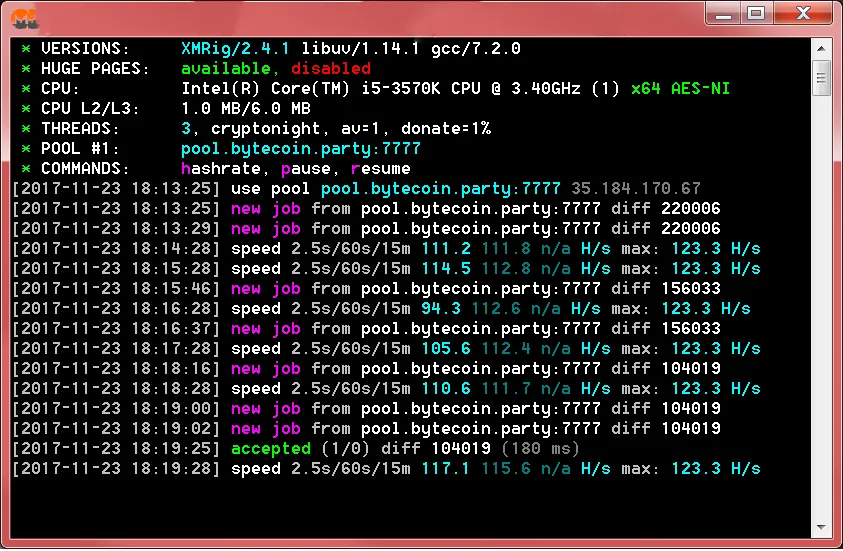Screen dimensions: 843x551
Task: Click the scrollbar down arrow
Action: 821,527
